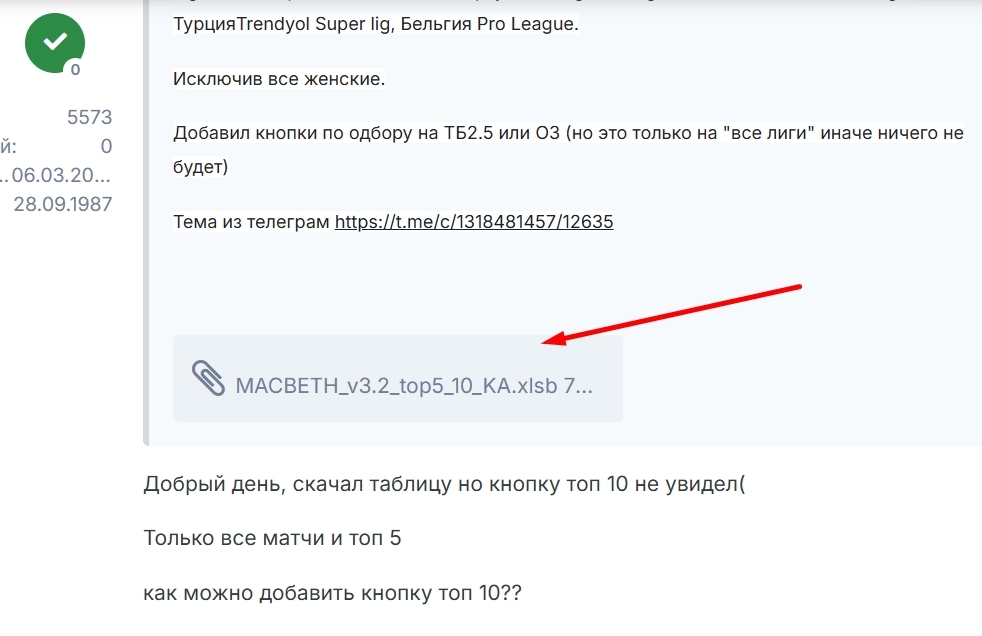Click the green checkmark avatar icon
Viewport: 982px width, 636px height.
click(54, 43)
